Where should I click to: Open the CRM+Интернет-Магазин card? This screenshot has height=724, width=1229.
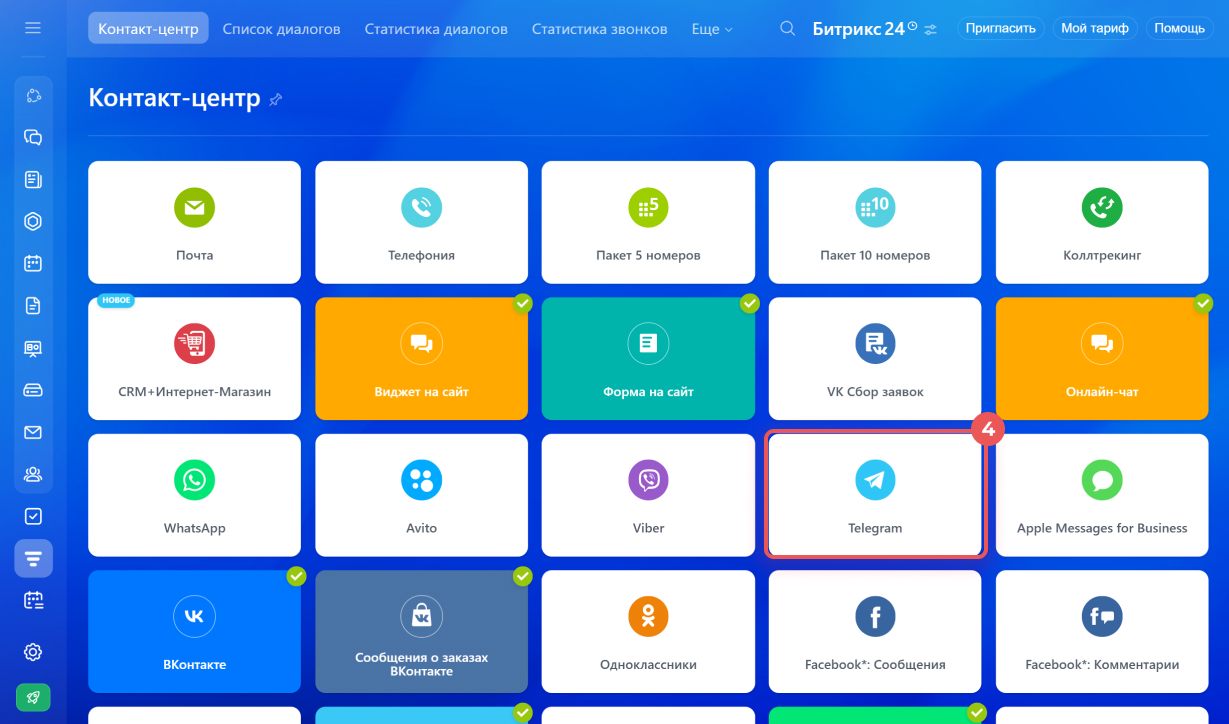[194, 358]
